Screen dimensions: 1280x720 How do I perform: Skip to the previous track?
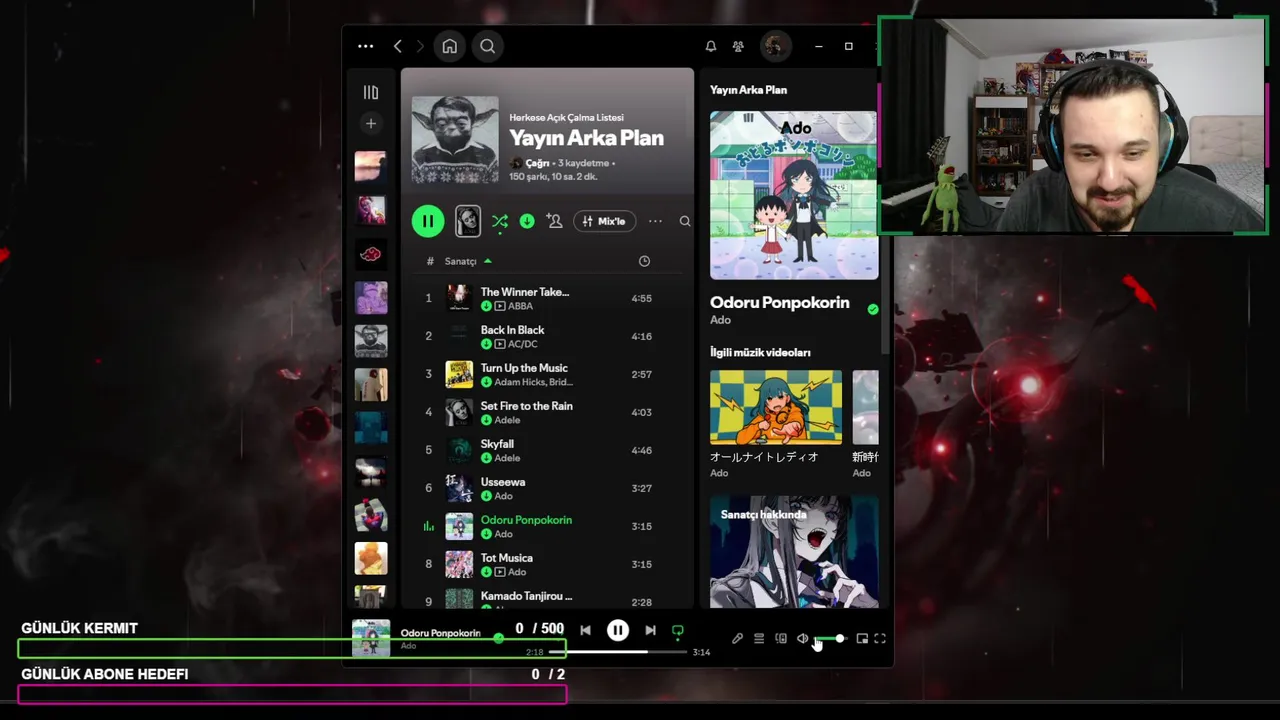pyautogui.click(x=585, y=630)
